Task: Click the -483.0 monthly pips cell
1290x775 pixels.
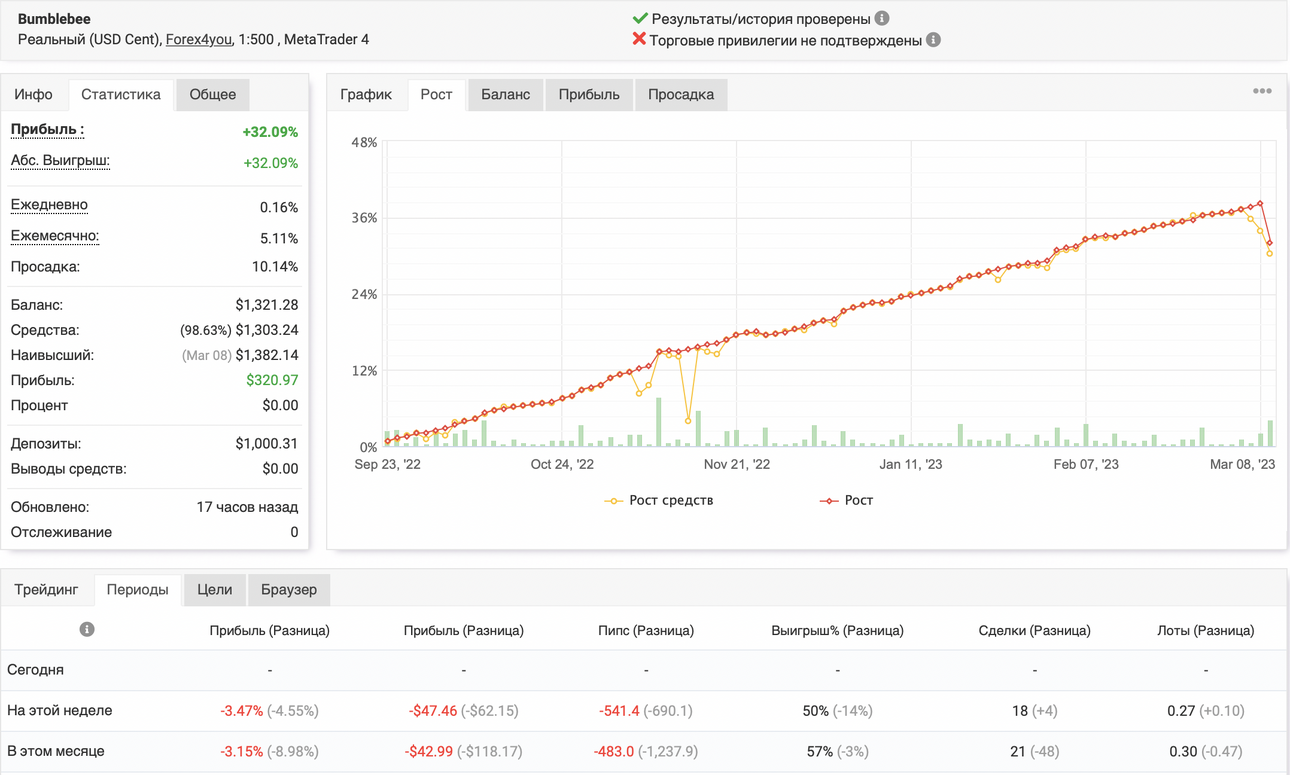Action: (614, 751)
